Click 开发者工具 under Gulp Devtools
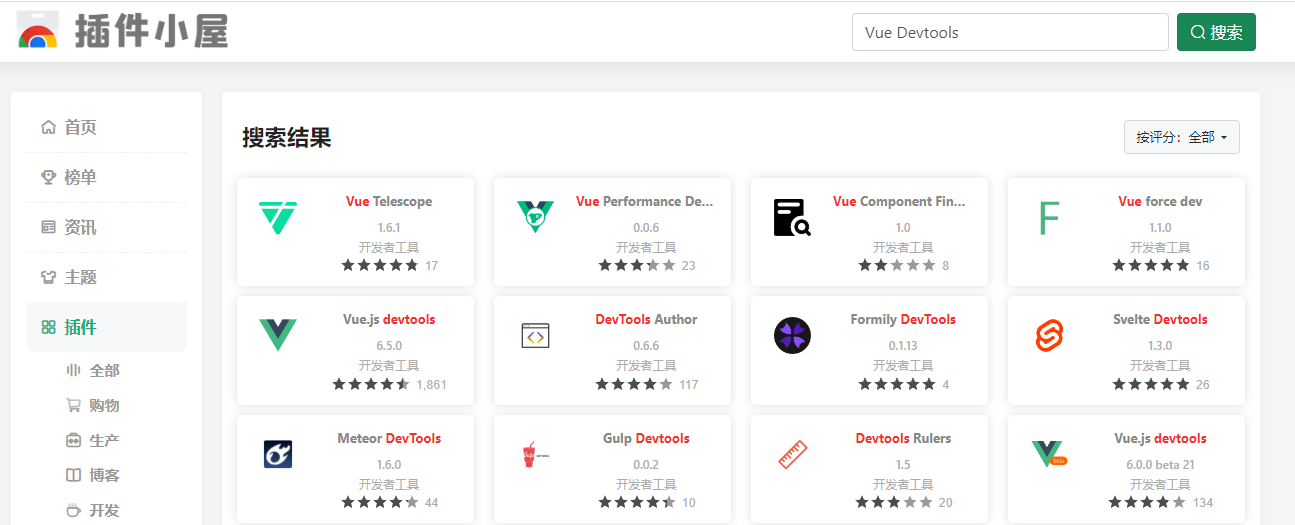Image resolution: width=1295 pixels, height=525 pixels. (x=646, y=484)
